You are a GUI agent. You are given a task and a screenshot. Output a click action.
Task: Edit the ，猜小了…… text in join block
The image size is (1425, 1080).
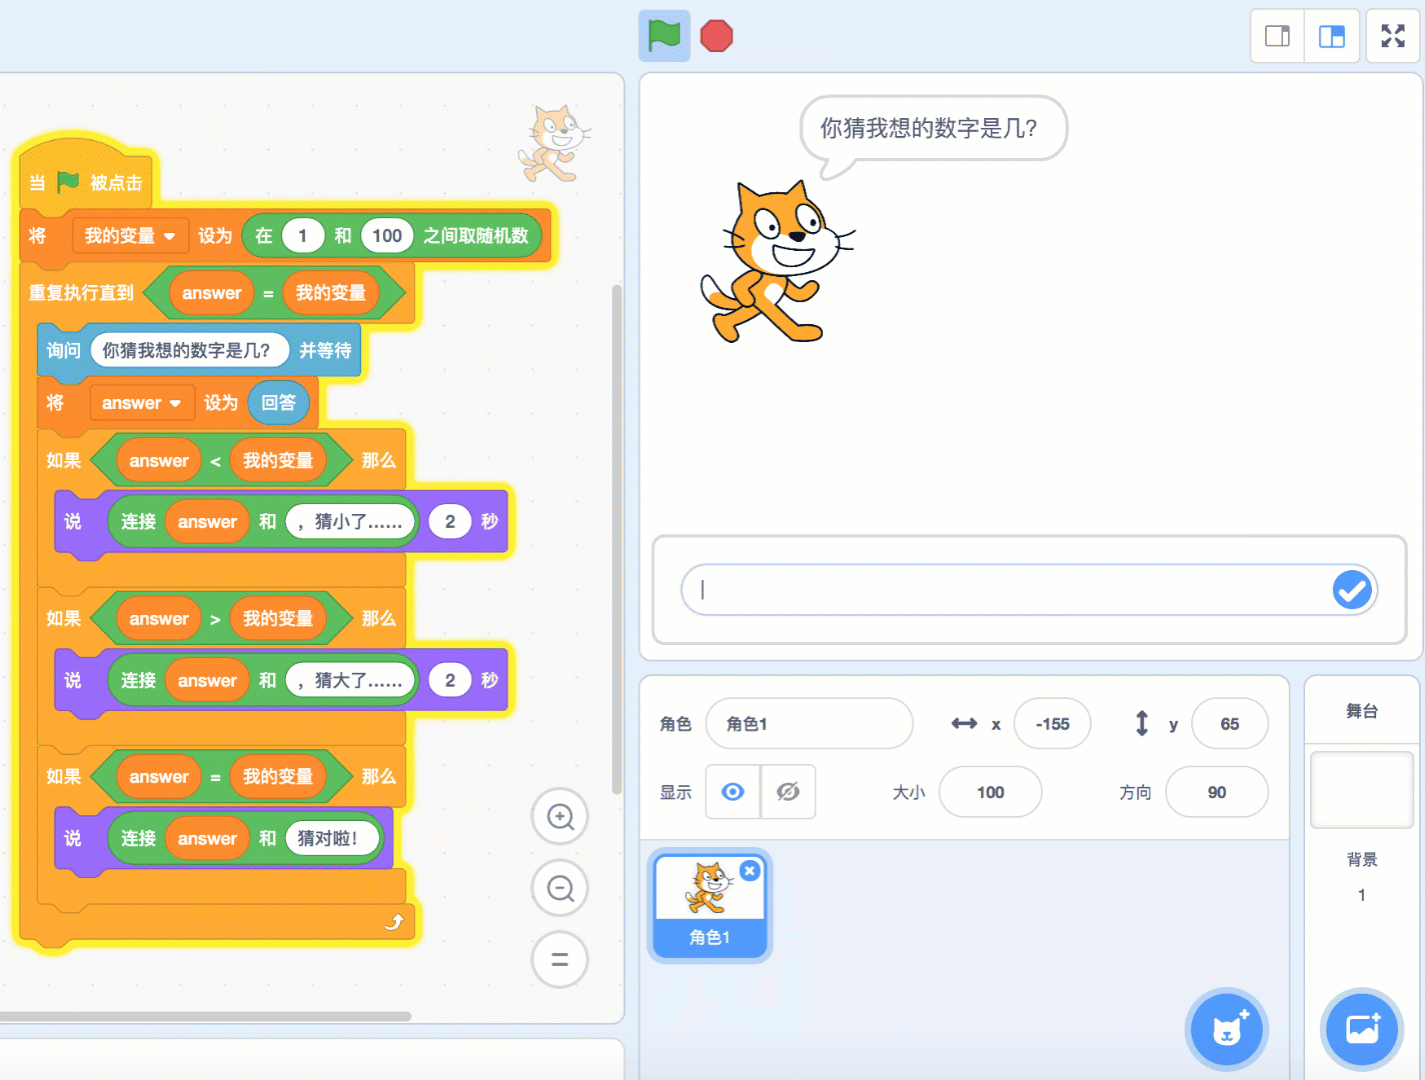point(351,522)
